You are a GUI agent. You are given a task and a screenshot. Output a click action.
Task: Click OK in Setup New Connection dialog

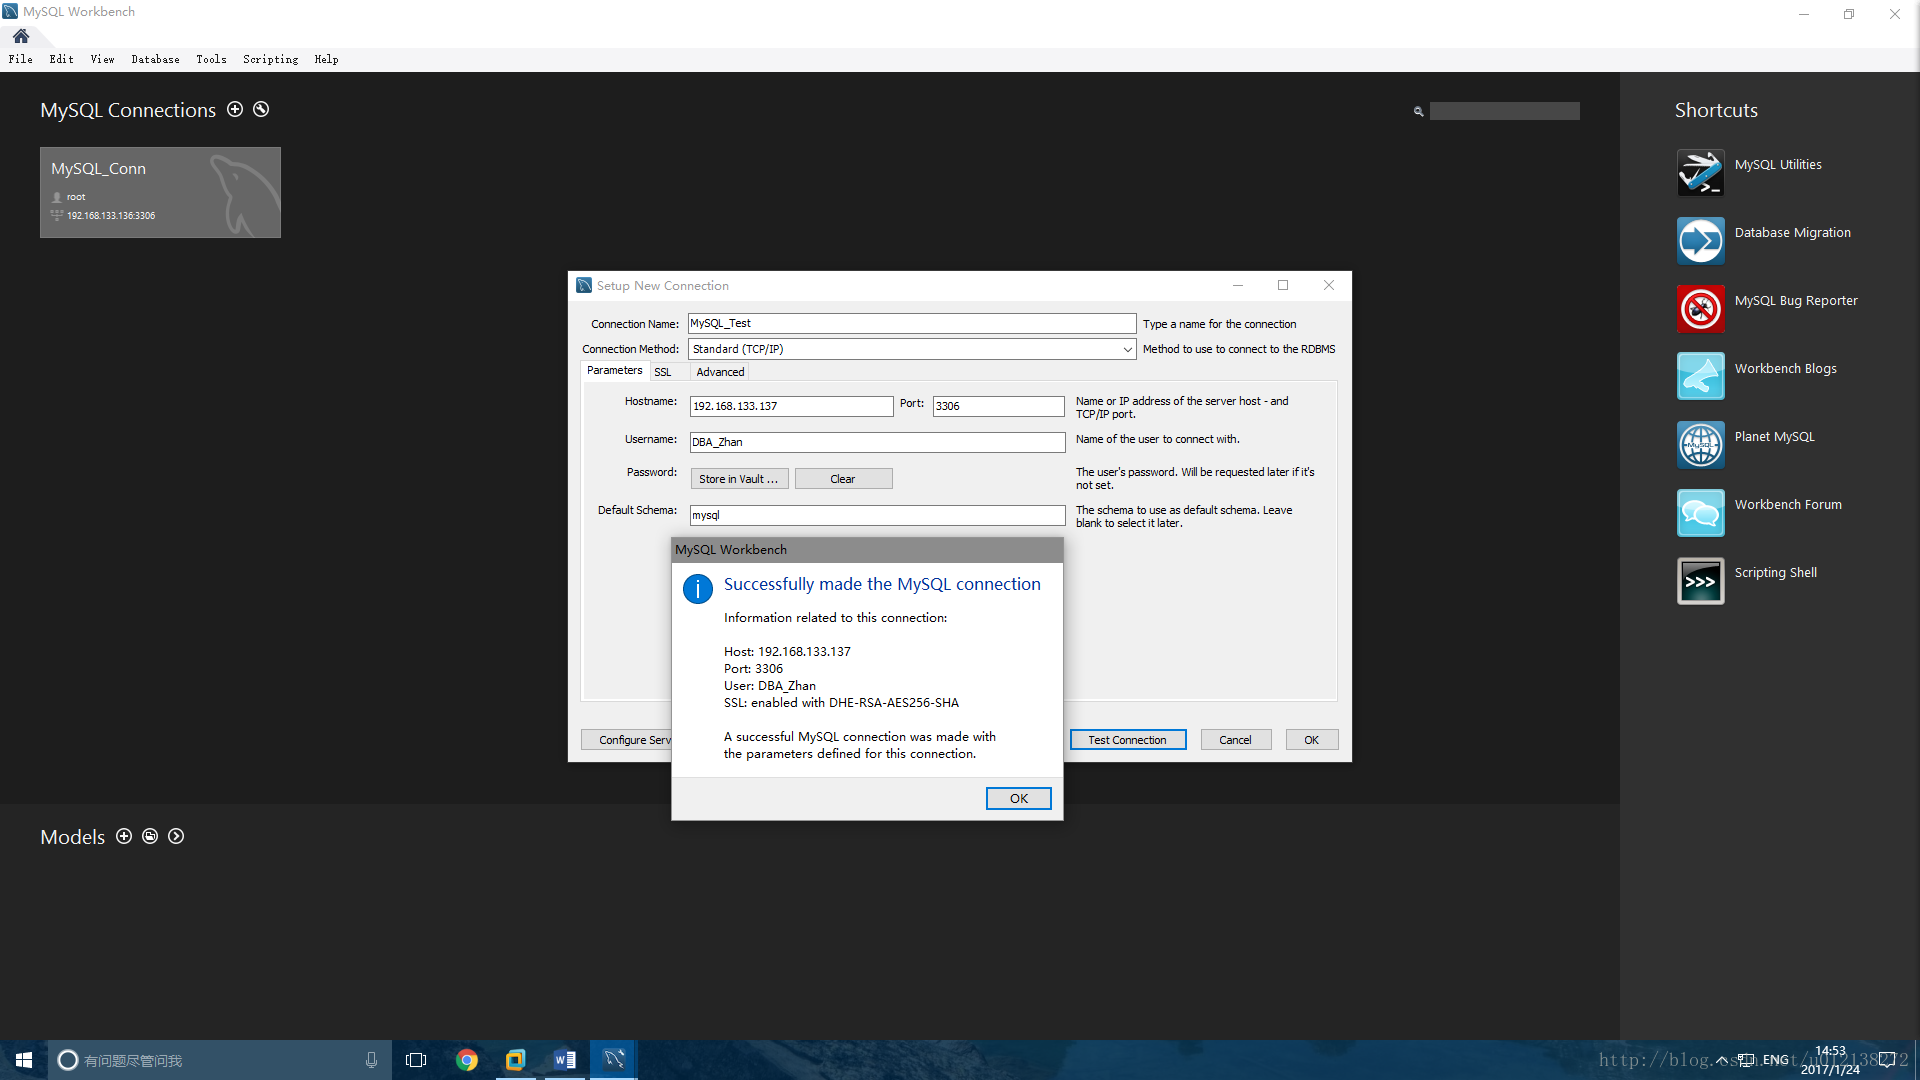[x=1312, y=740]
